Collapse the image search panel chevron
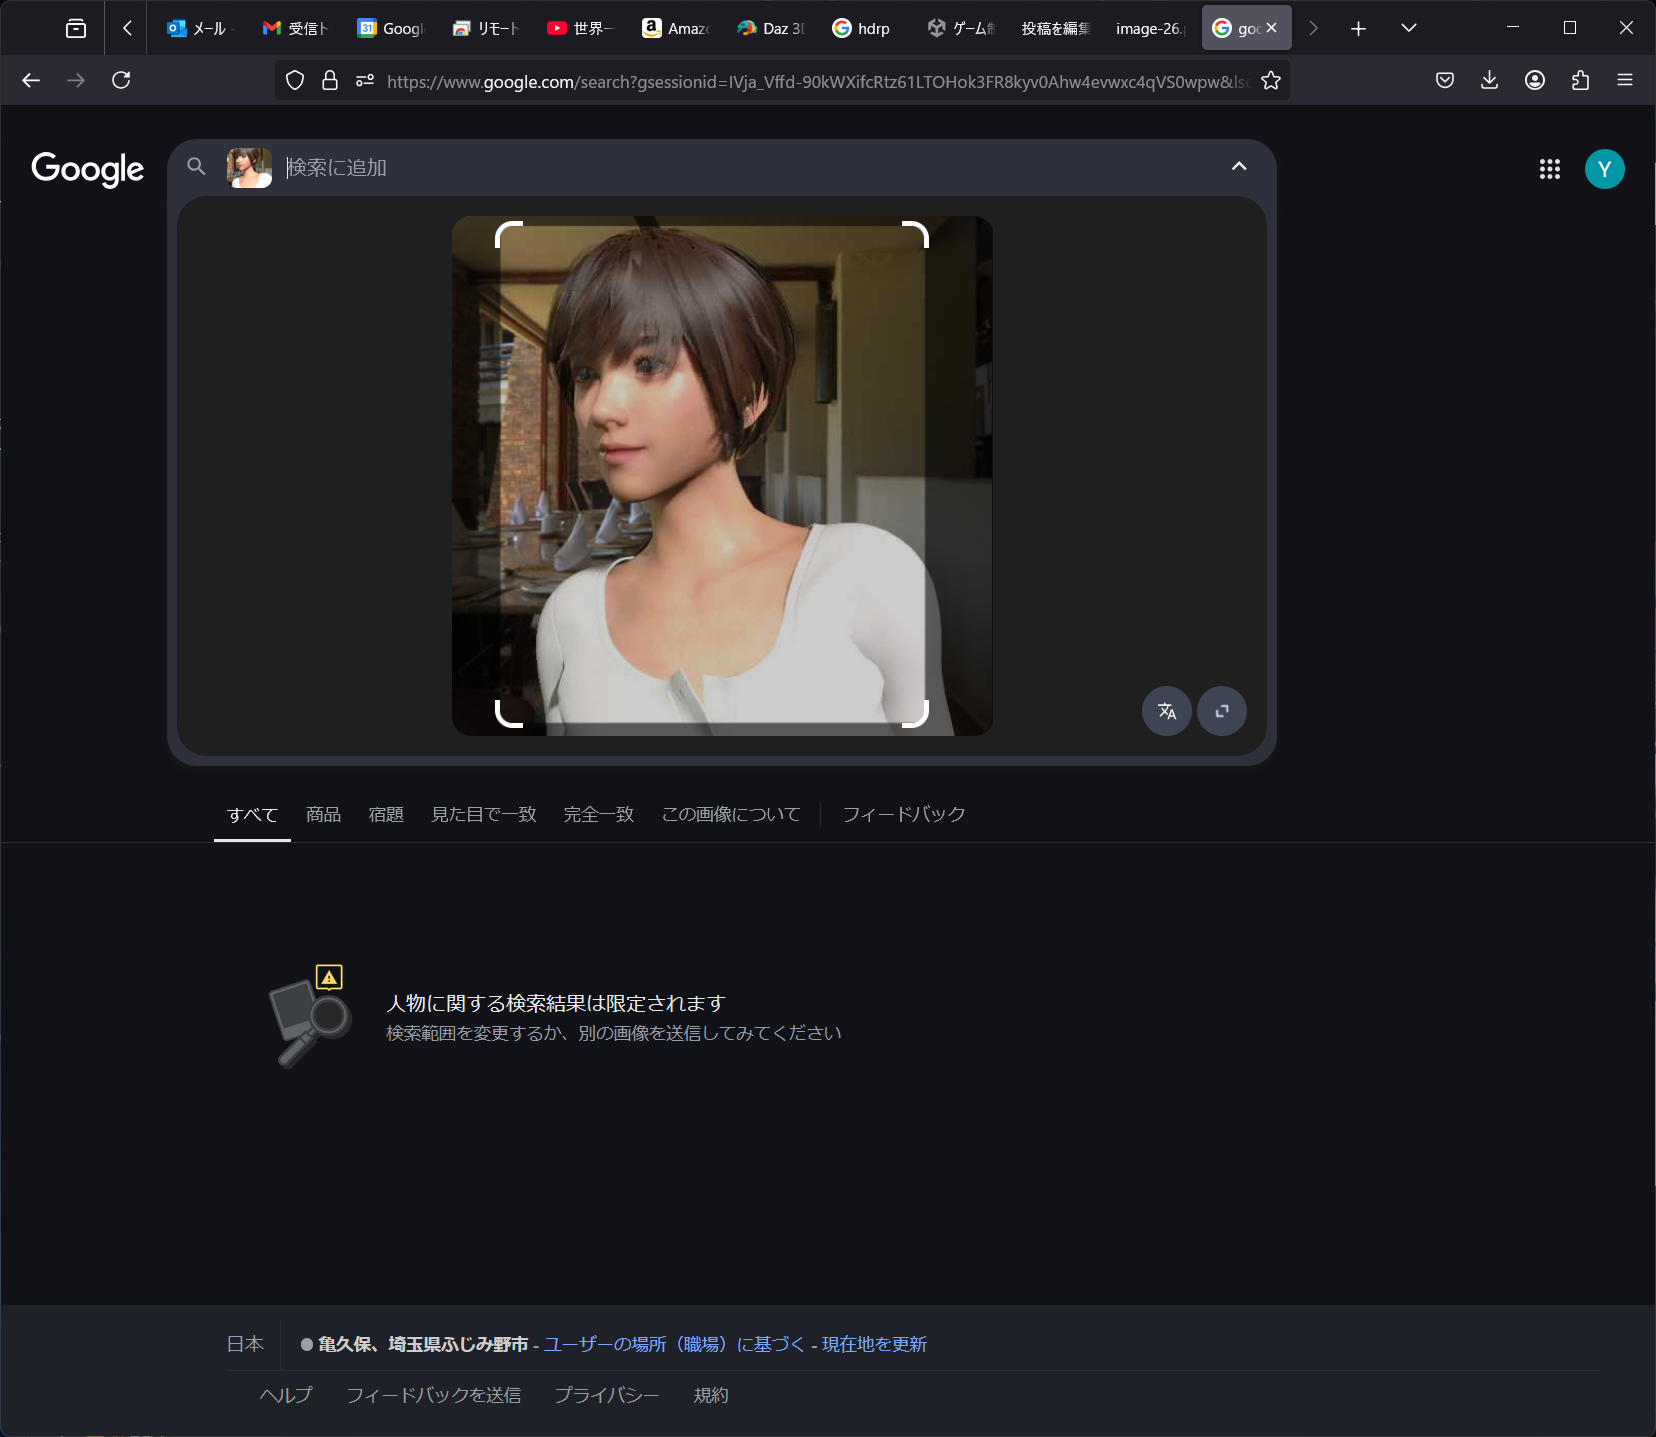 [1238, 167]
